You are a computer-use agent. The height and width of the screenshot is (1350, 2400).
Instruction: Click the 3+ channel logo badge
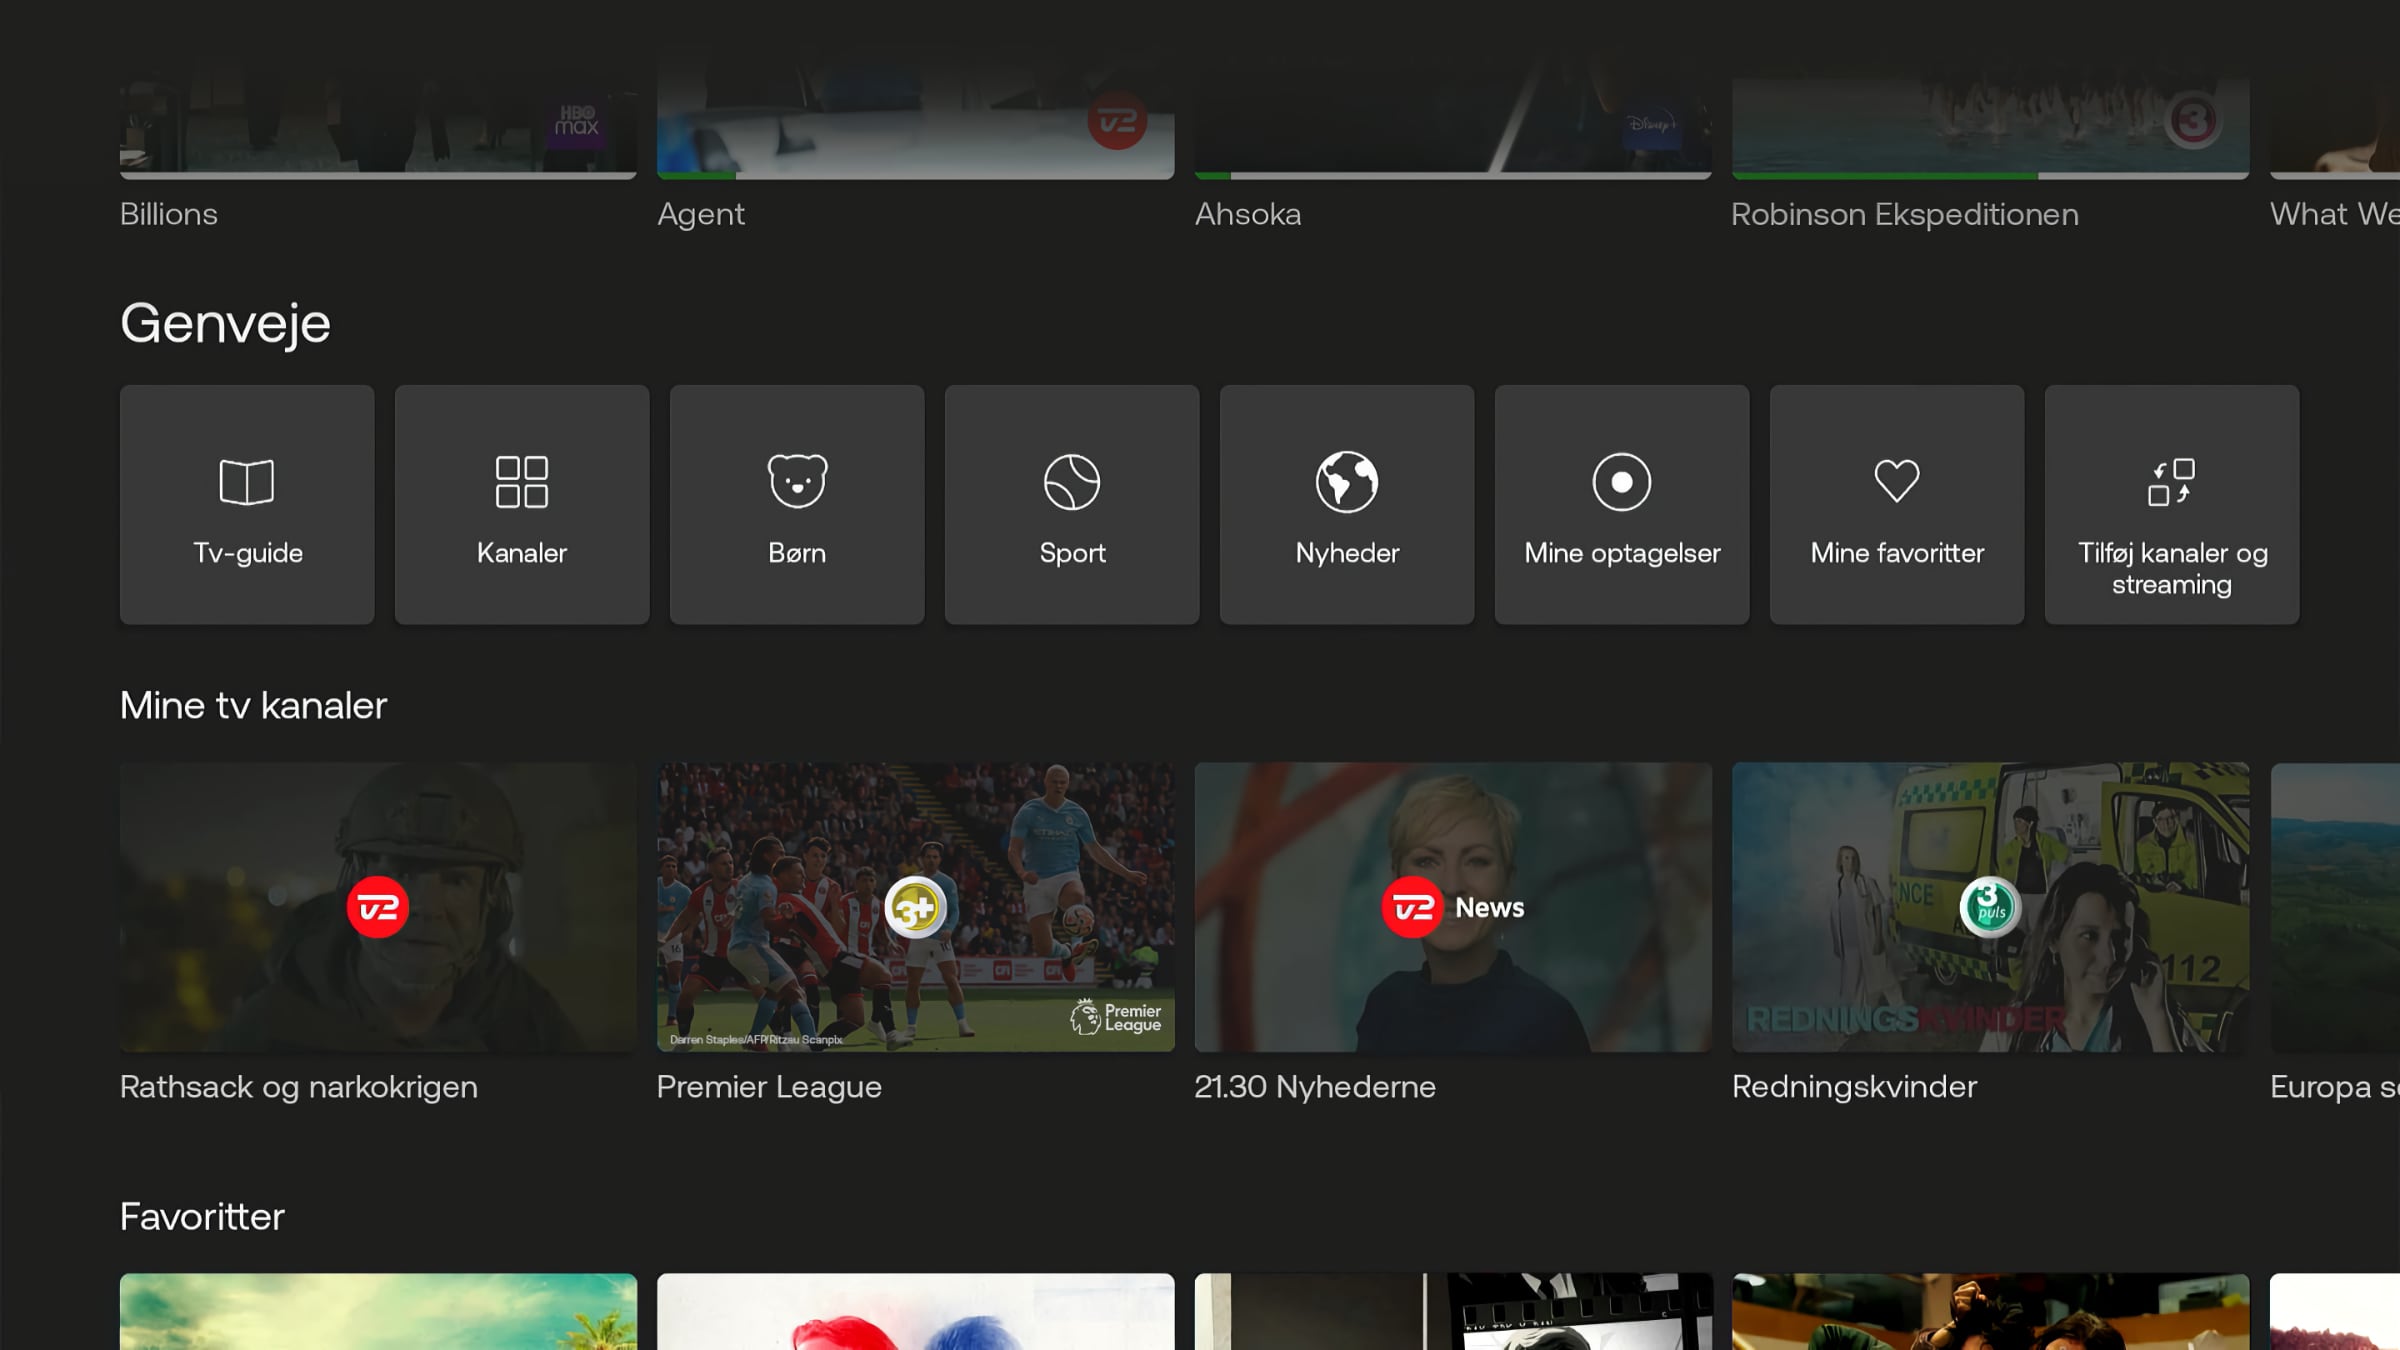[x=915, y=907]
